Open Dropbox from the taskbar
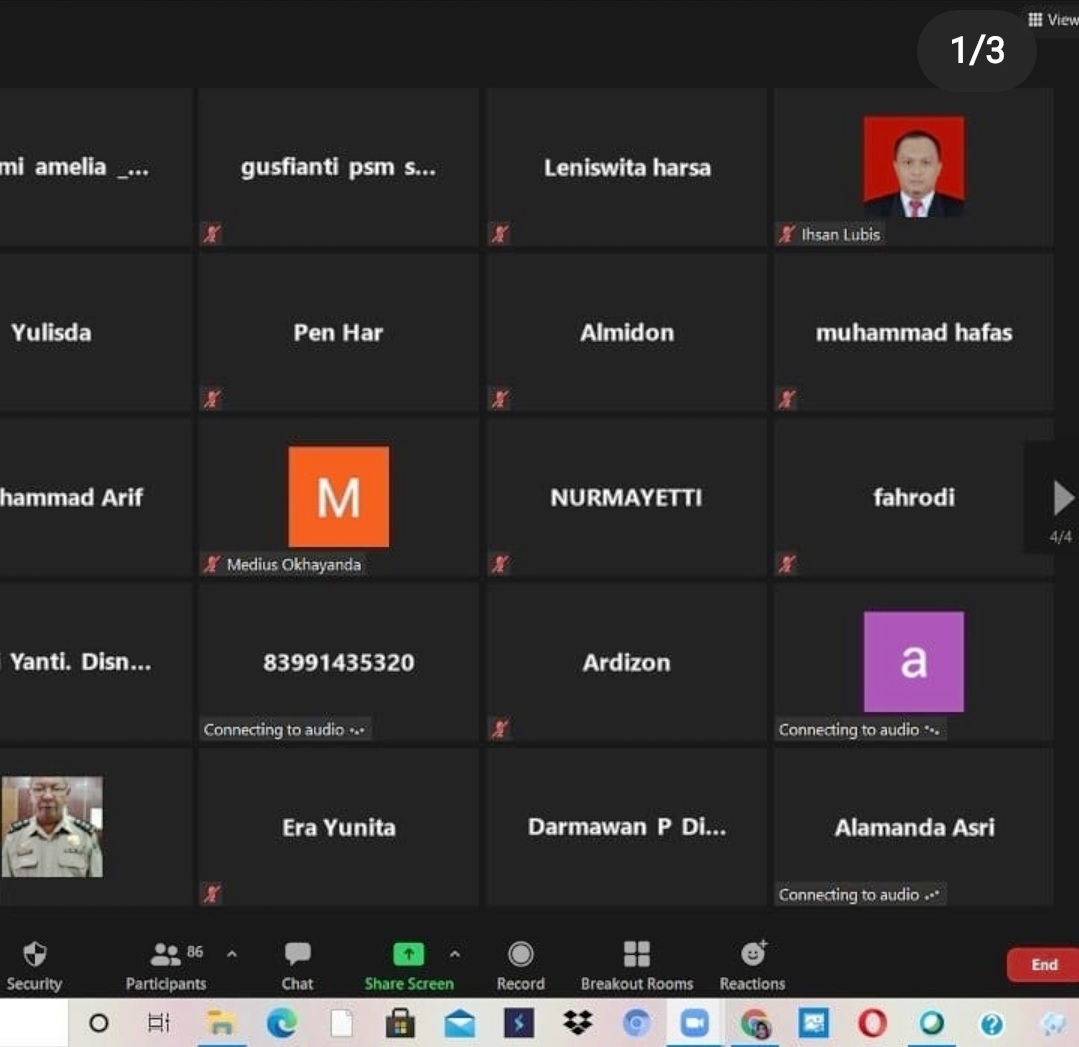 click(577, 1023)
